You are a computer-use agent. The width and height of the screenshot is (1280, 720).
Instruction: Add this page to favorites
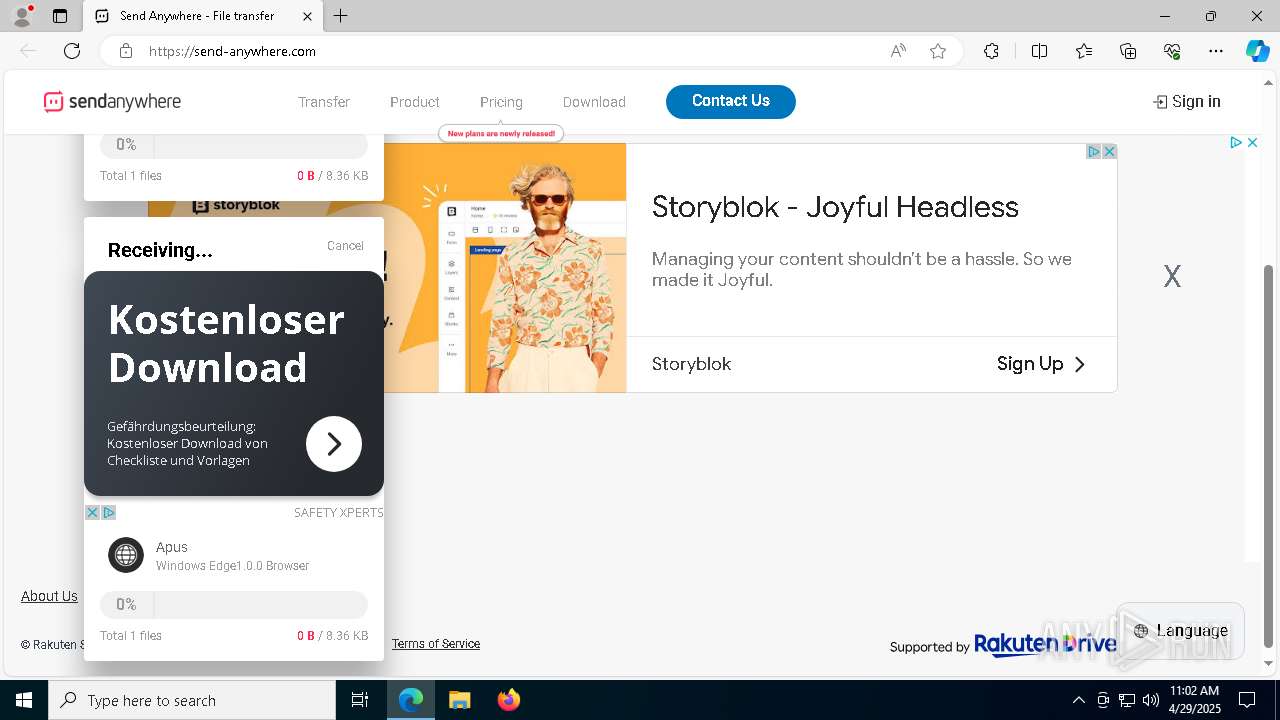[938, 51]
